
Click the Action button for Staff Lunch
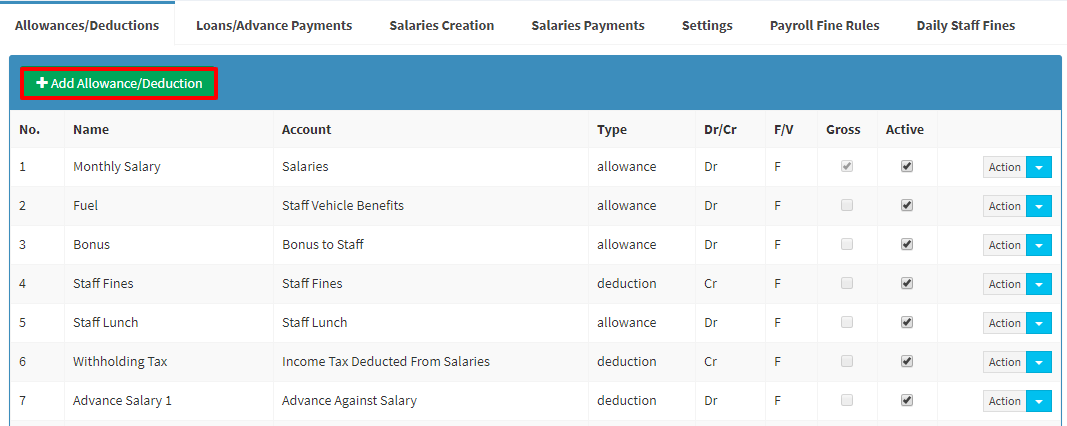coord(1004,323)
